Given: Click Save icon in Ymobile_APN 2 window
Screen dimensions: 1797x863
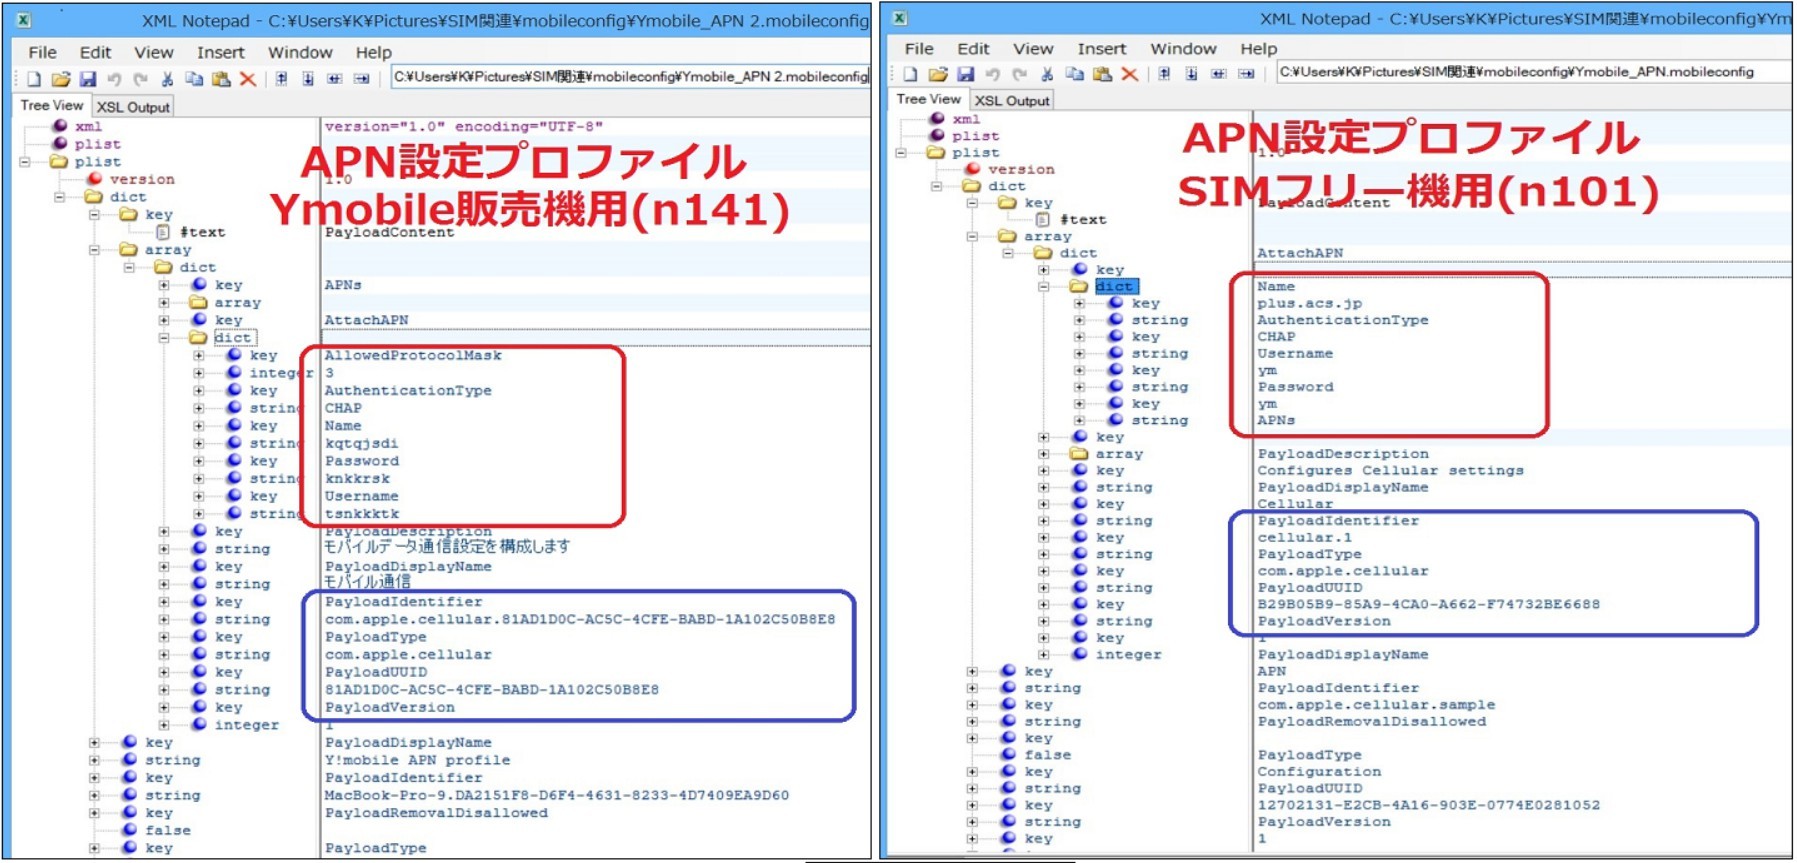Looking at the screenshot, I should click(88, 79).
